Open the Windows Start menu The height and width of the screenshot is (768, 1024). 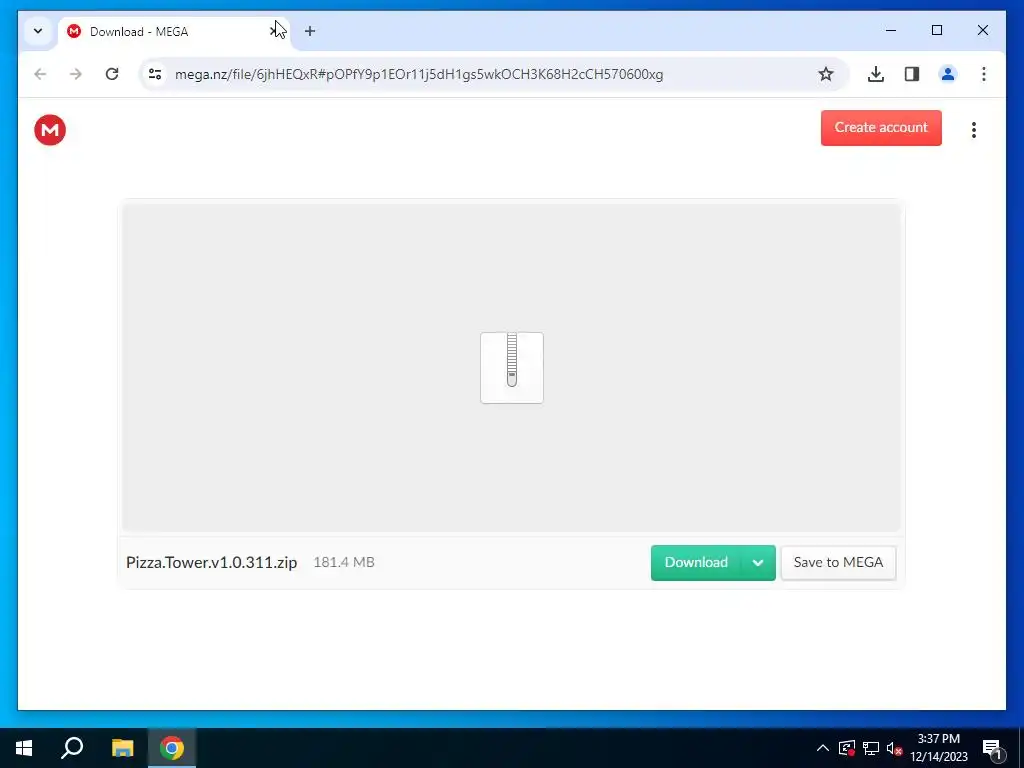24,748
